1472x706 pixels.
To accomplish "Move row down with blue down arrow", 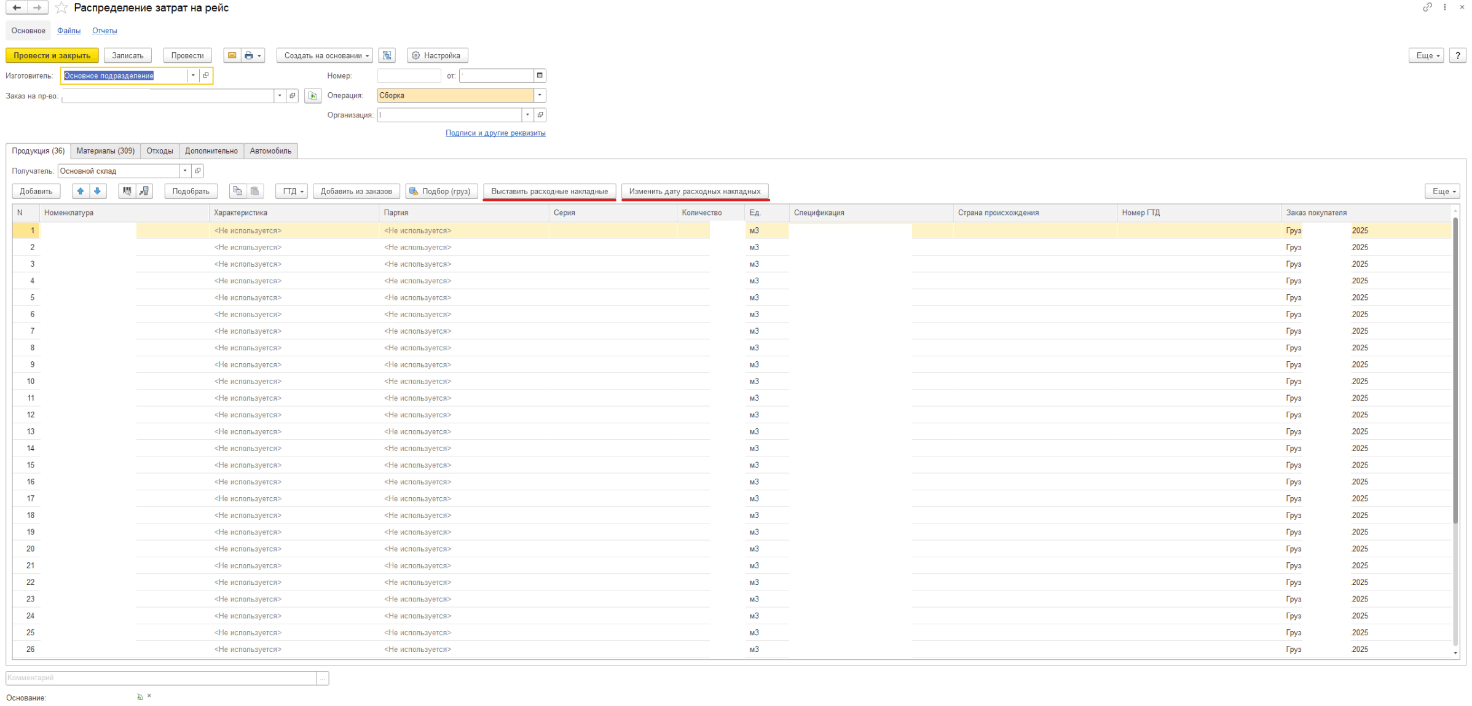I will point(97,191).
